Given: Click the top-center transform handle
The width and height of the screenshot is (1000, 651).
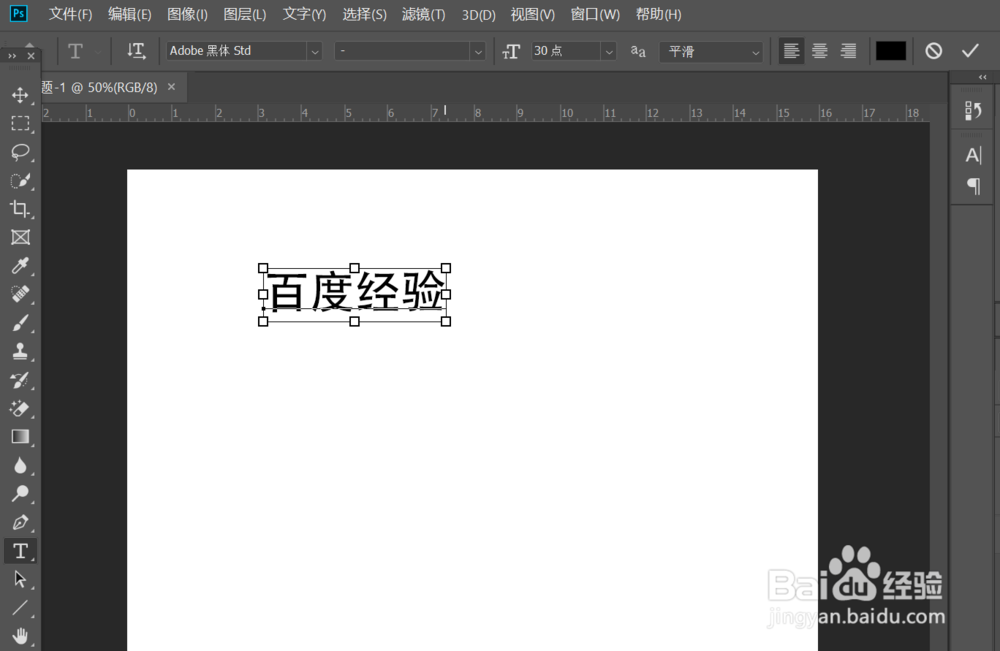Looking at the screenshot, I should (355, 268).
